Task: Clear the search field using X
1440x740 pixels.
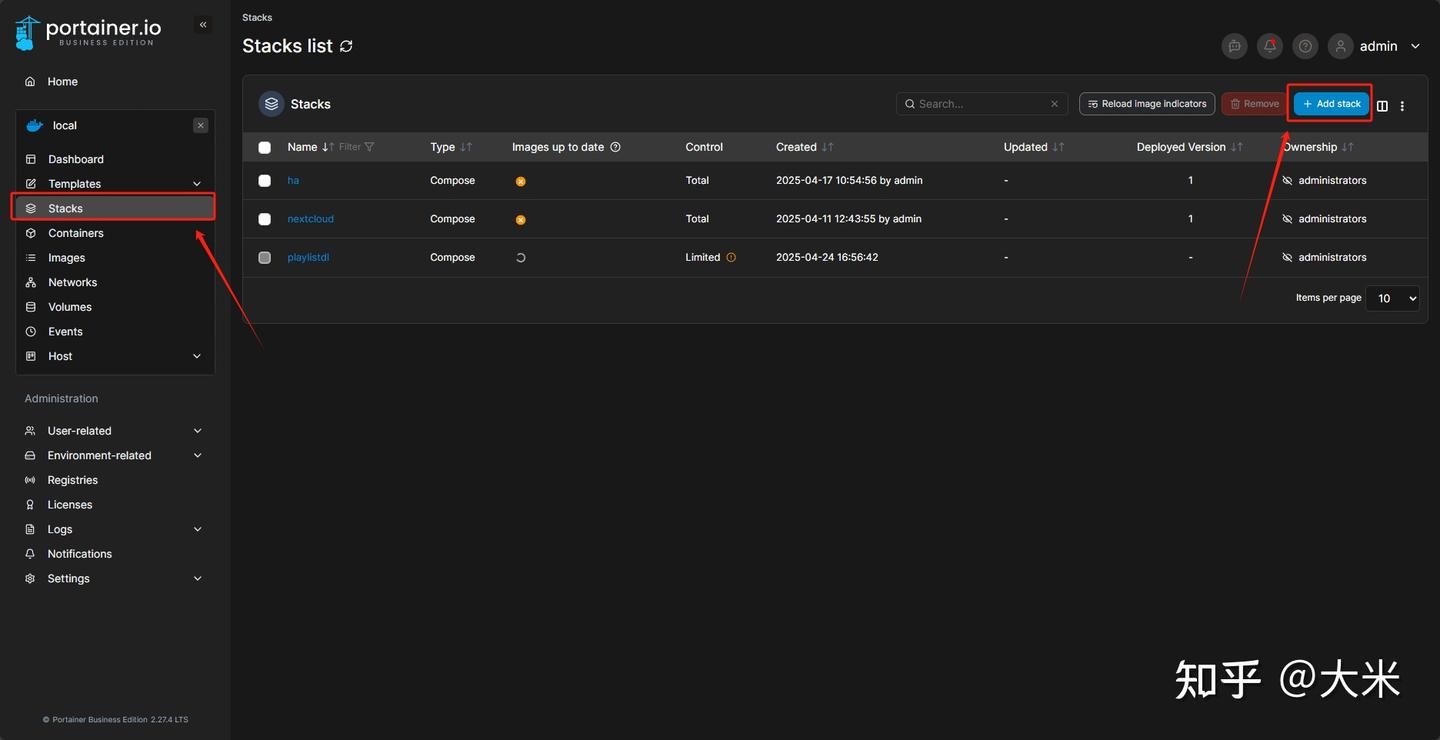Action: (x=1054, y=104)
